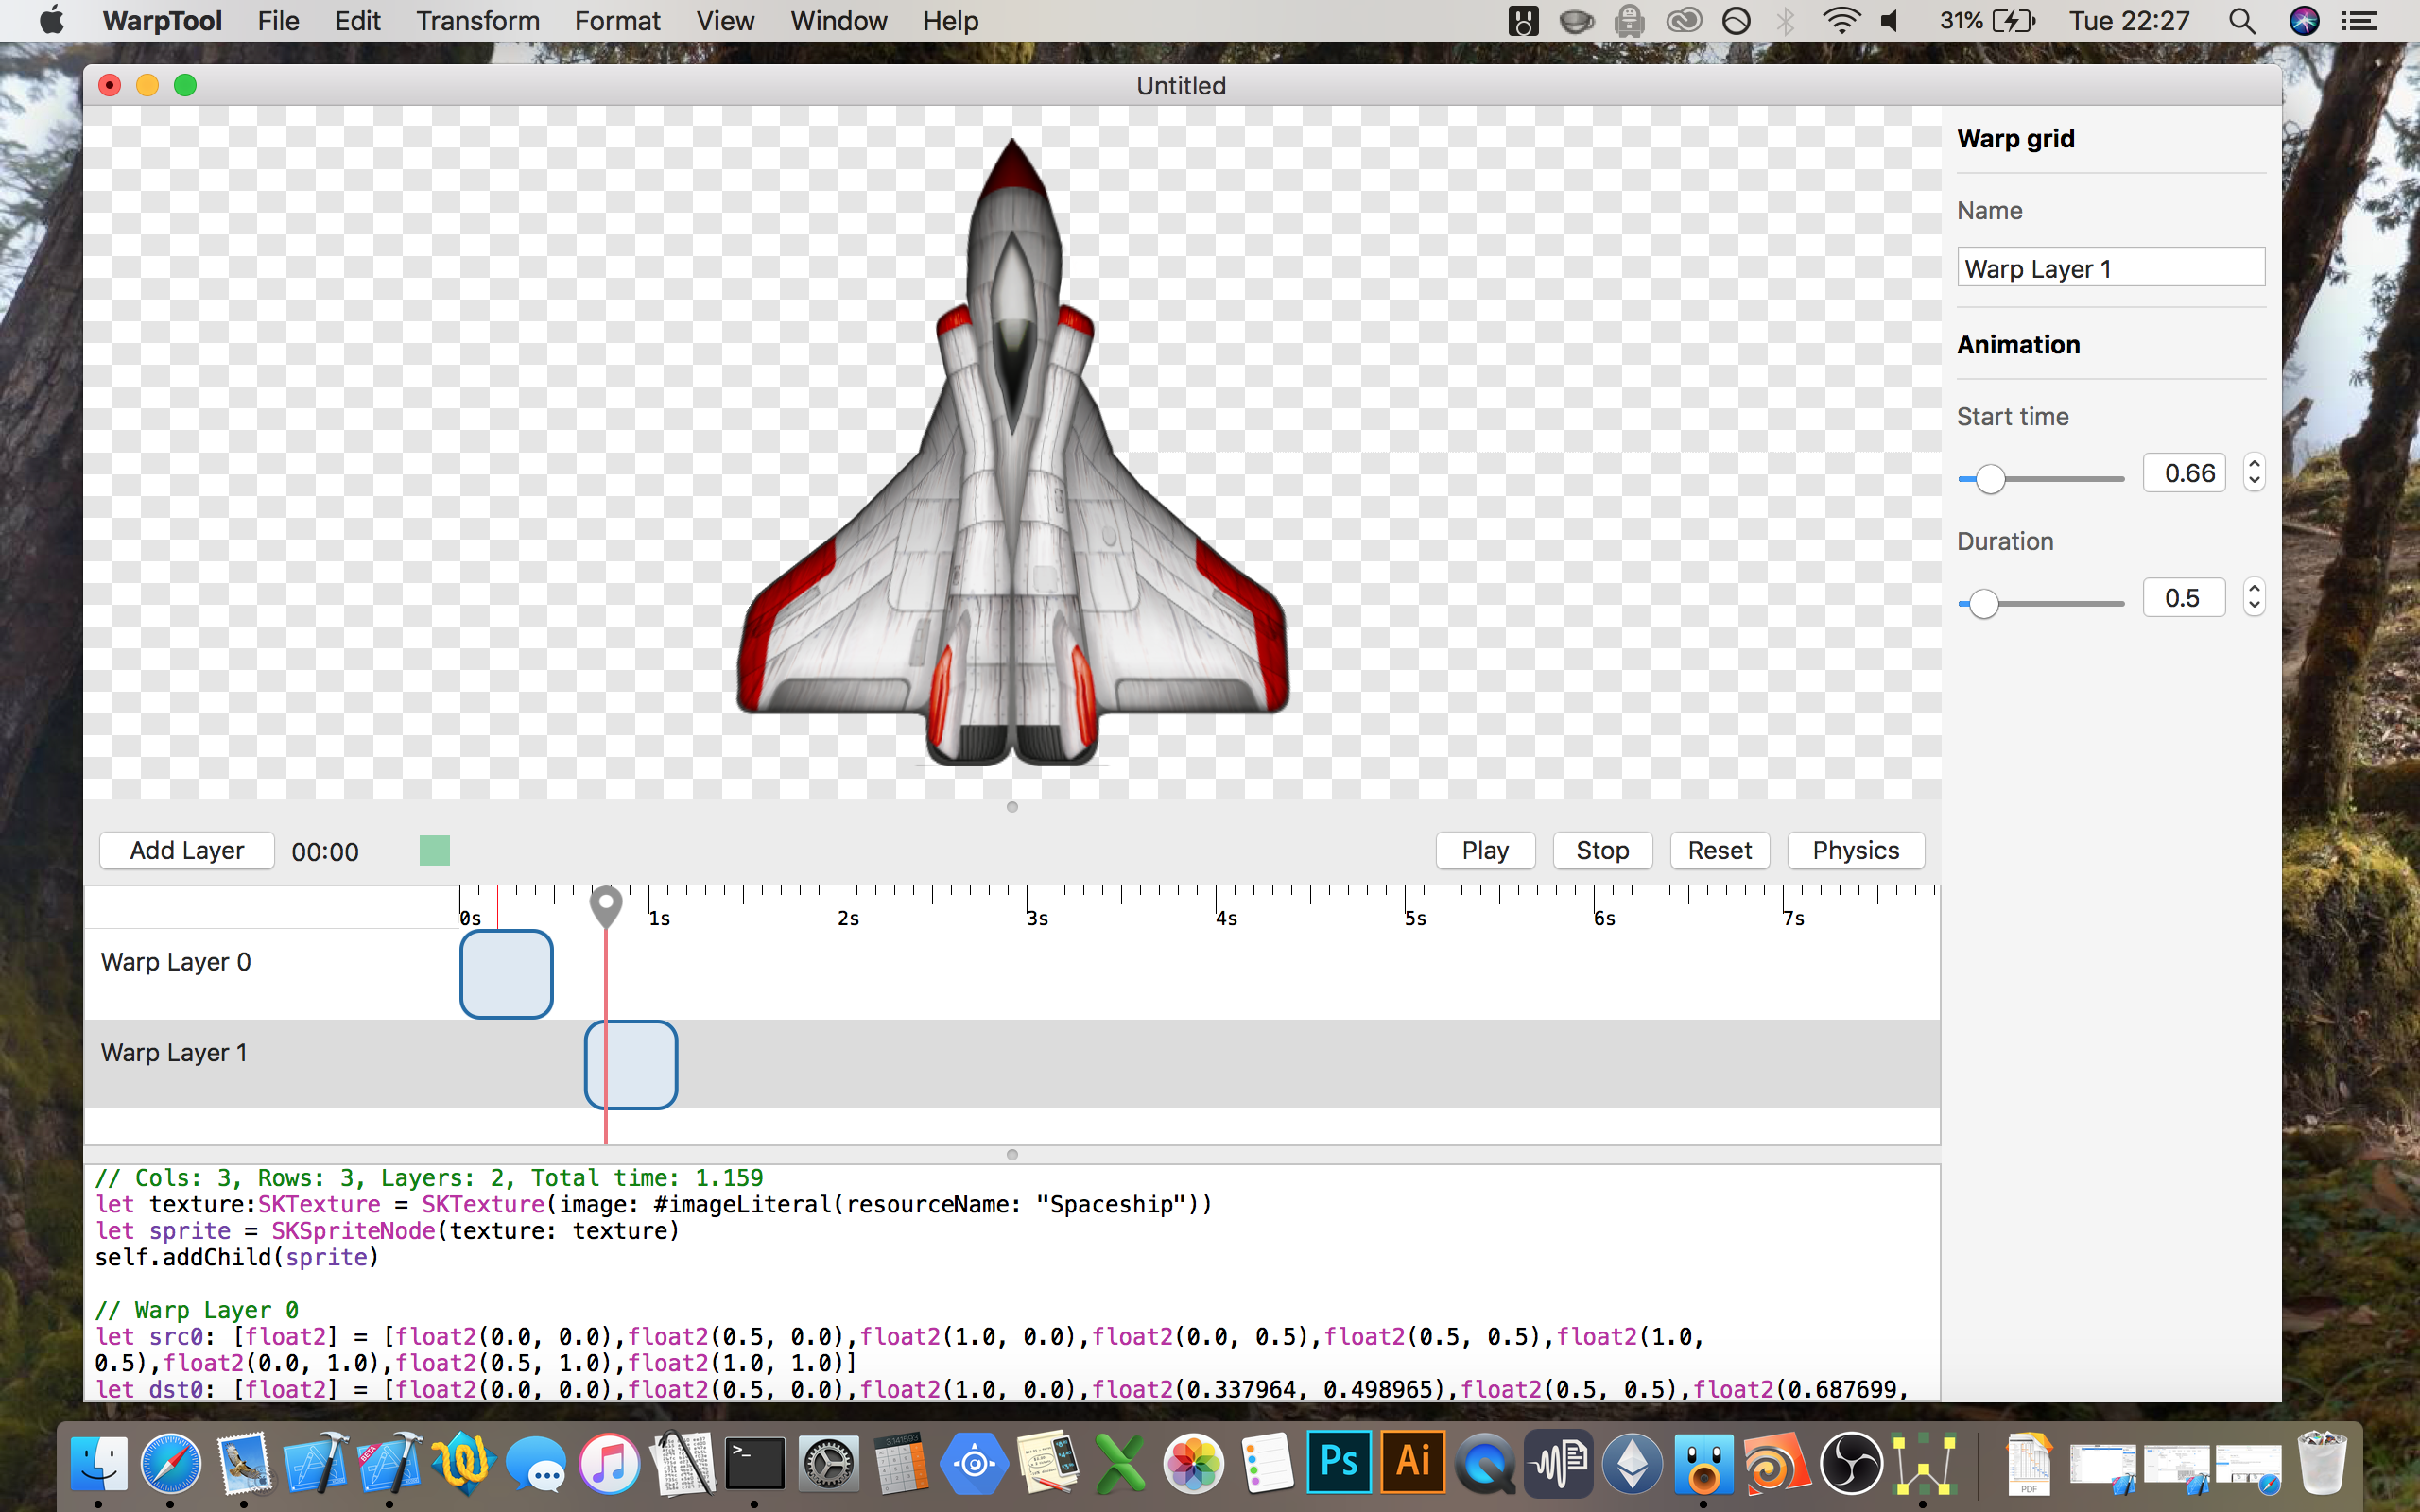This screenshot has width=2420, height=1512.
Task: Decrease Duration with stepper down arrow
Action: click(2254, 606)
